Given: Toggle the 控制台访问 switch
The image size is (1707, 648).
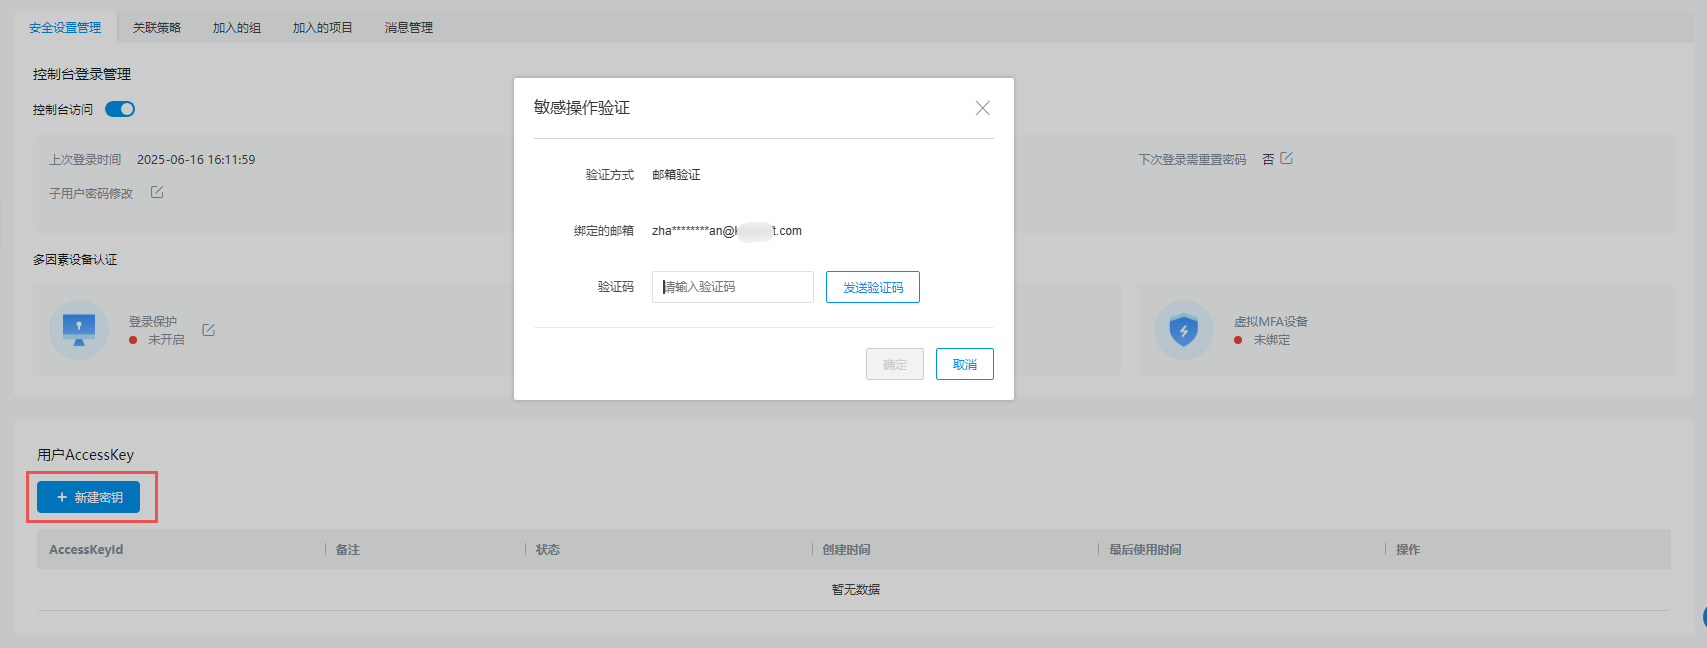Looking at the screenshot, I should (120, 109).
